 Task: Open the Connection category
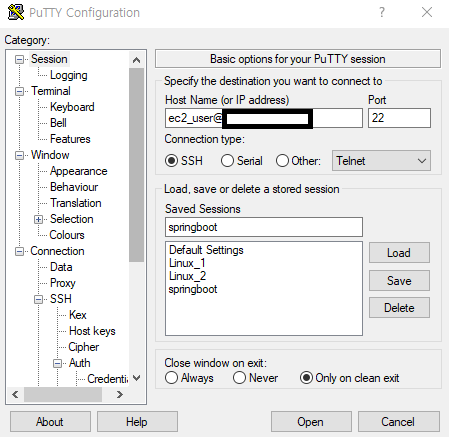57,251
